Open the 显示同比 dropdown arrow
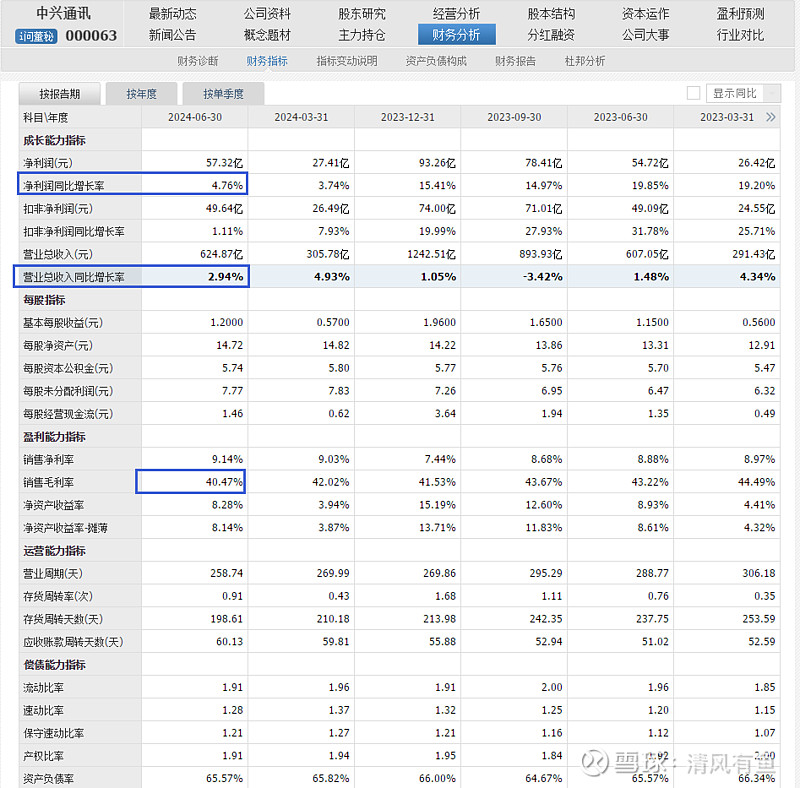Viewport: 800px width, 788px height. pos(772,93)
